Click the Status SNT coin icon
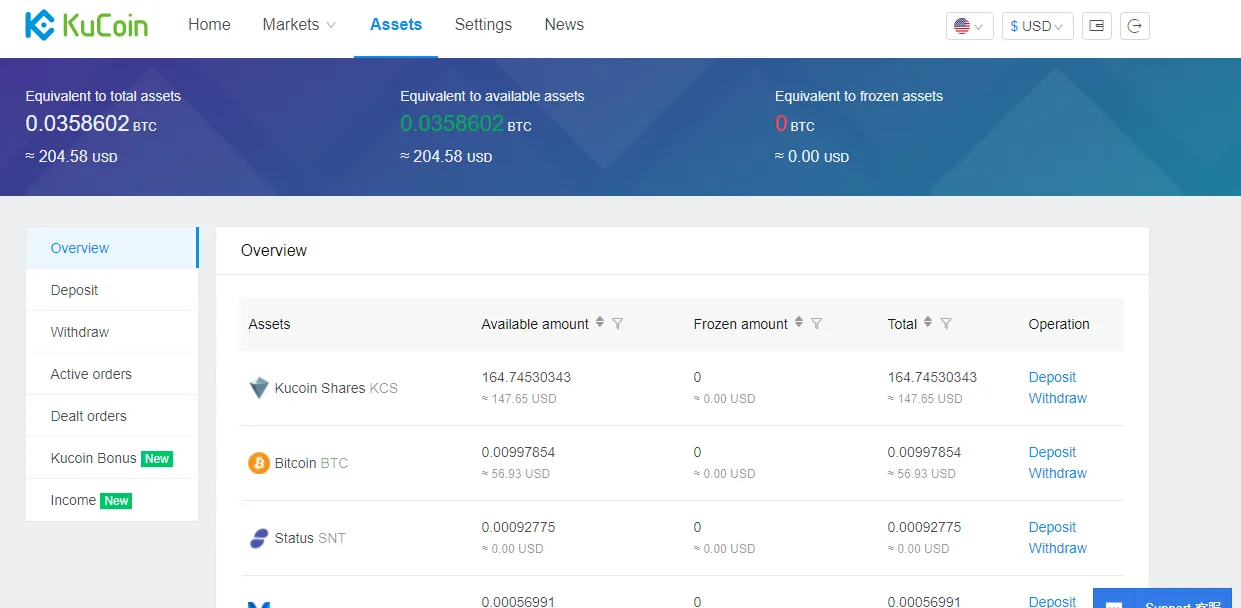 [x=259, y=538]
